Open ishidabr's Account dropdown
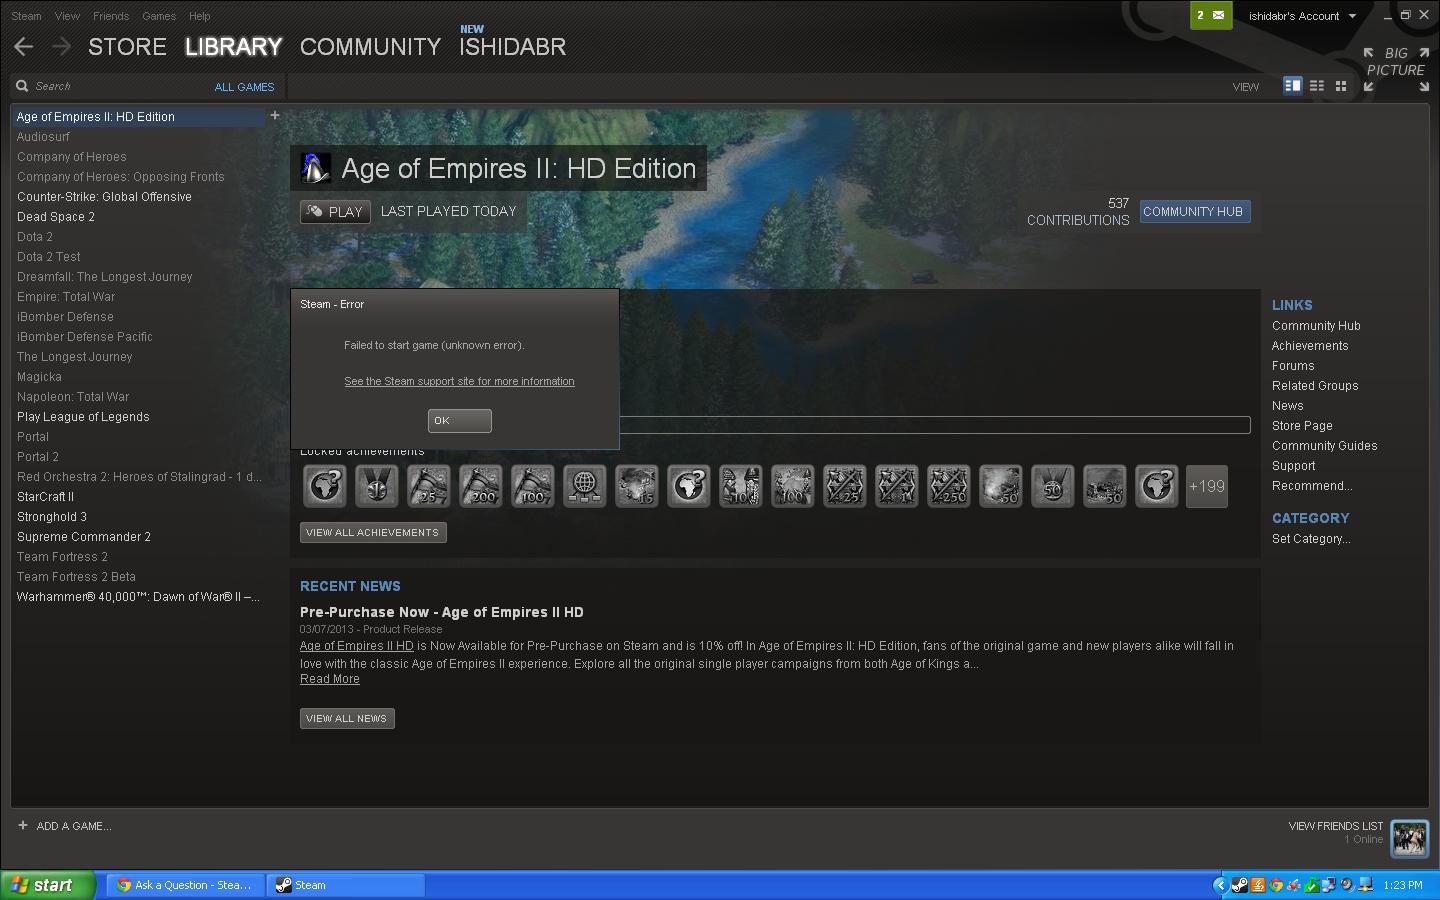The width and height of the screenshot is (1440, 900). (x=1302, y=16)
